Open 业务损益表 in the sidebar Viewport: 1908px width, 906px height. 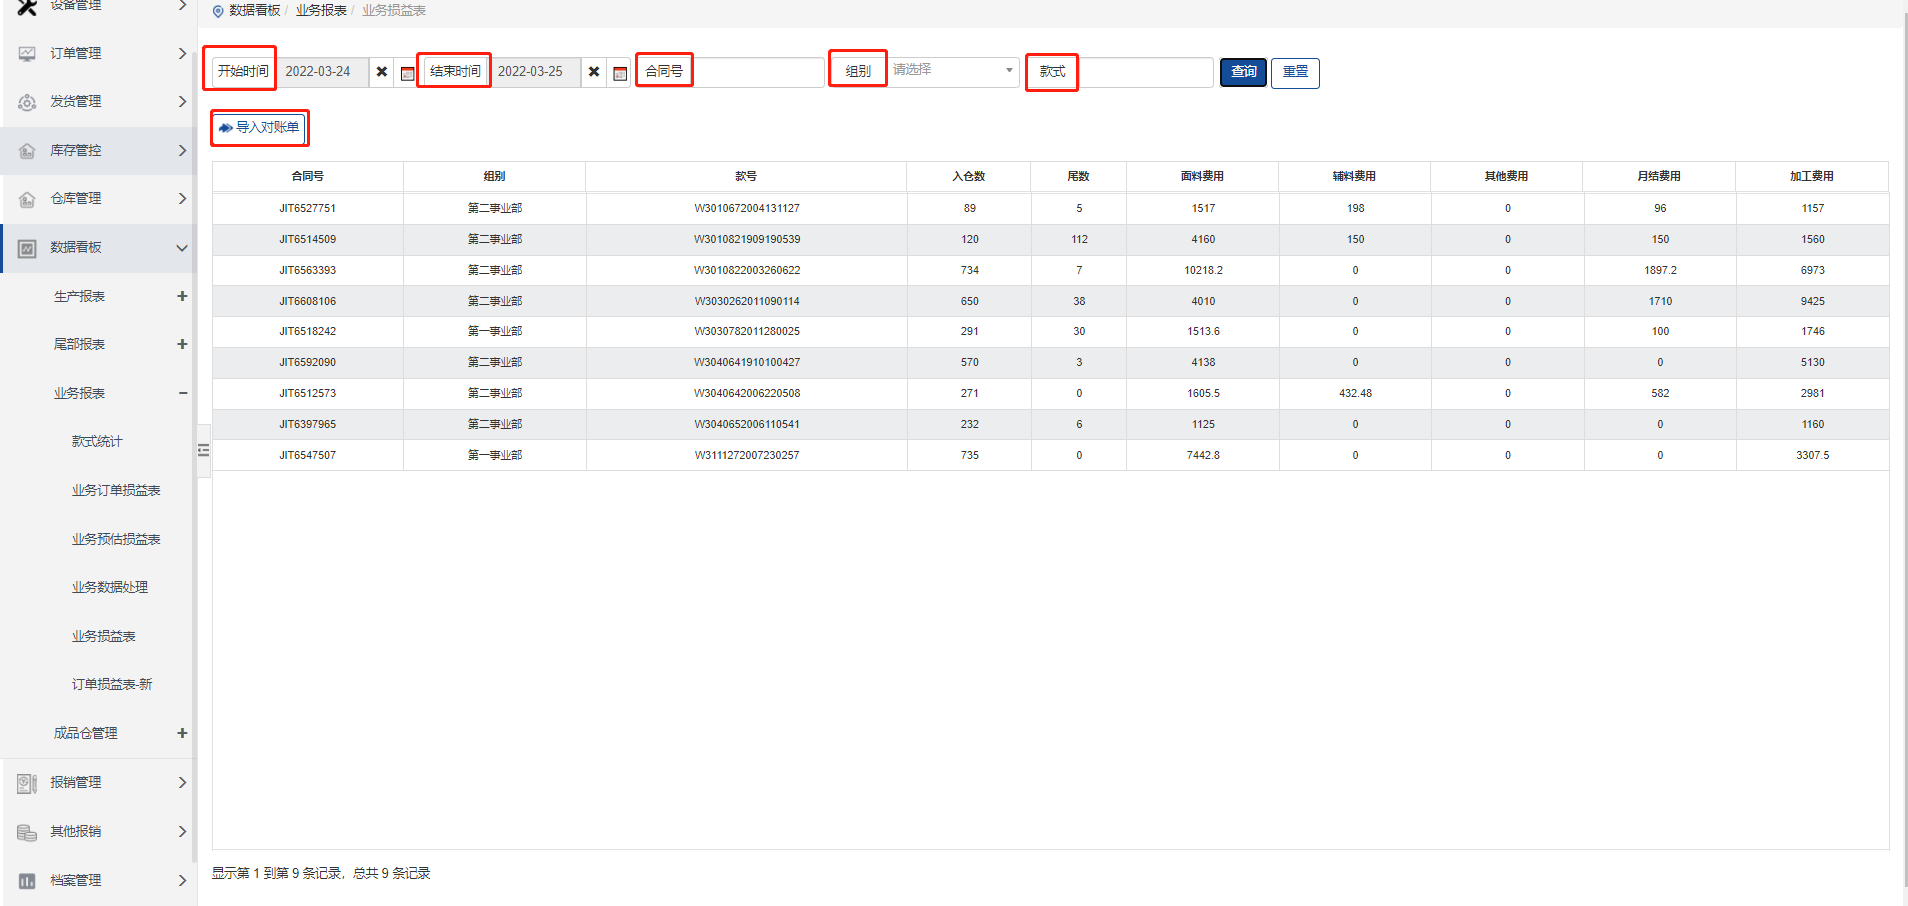(x=103, y=636)
